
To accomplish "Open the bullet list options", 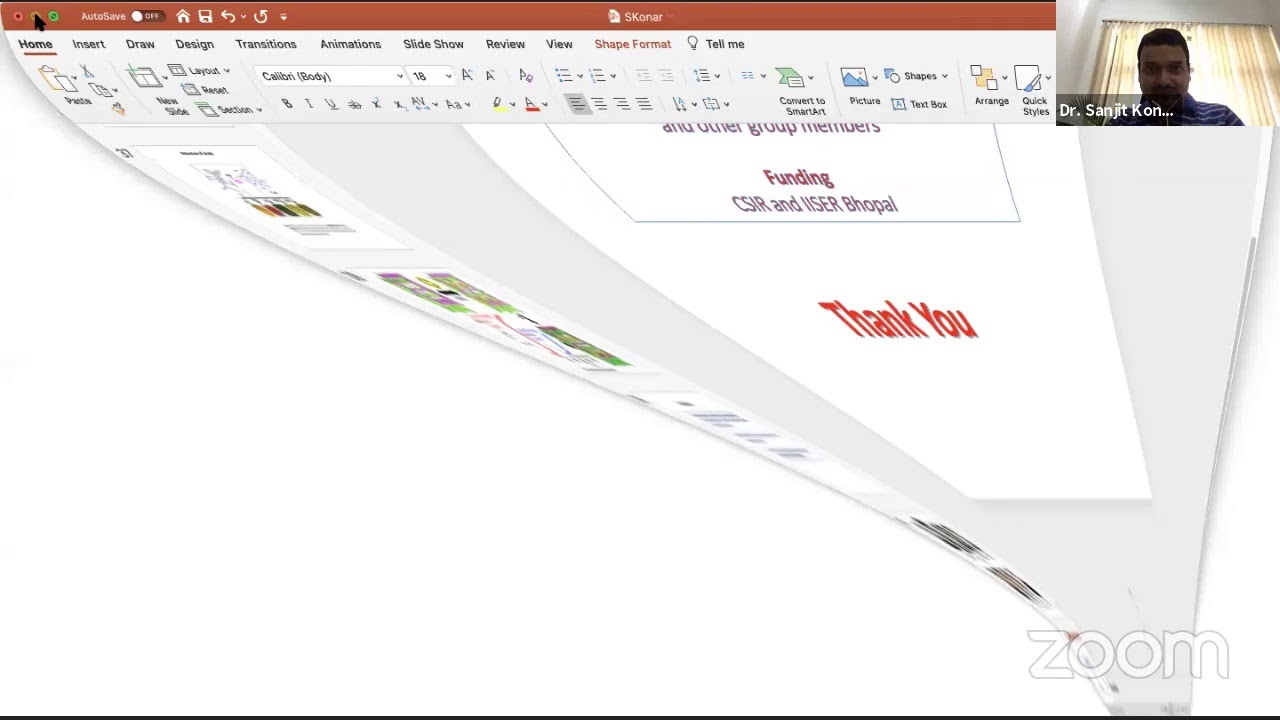I will pos(568,76).
